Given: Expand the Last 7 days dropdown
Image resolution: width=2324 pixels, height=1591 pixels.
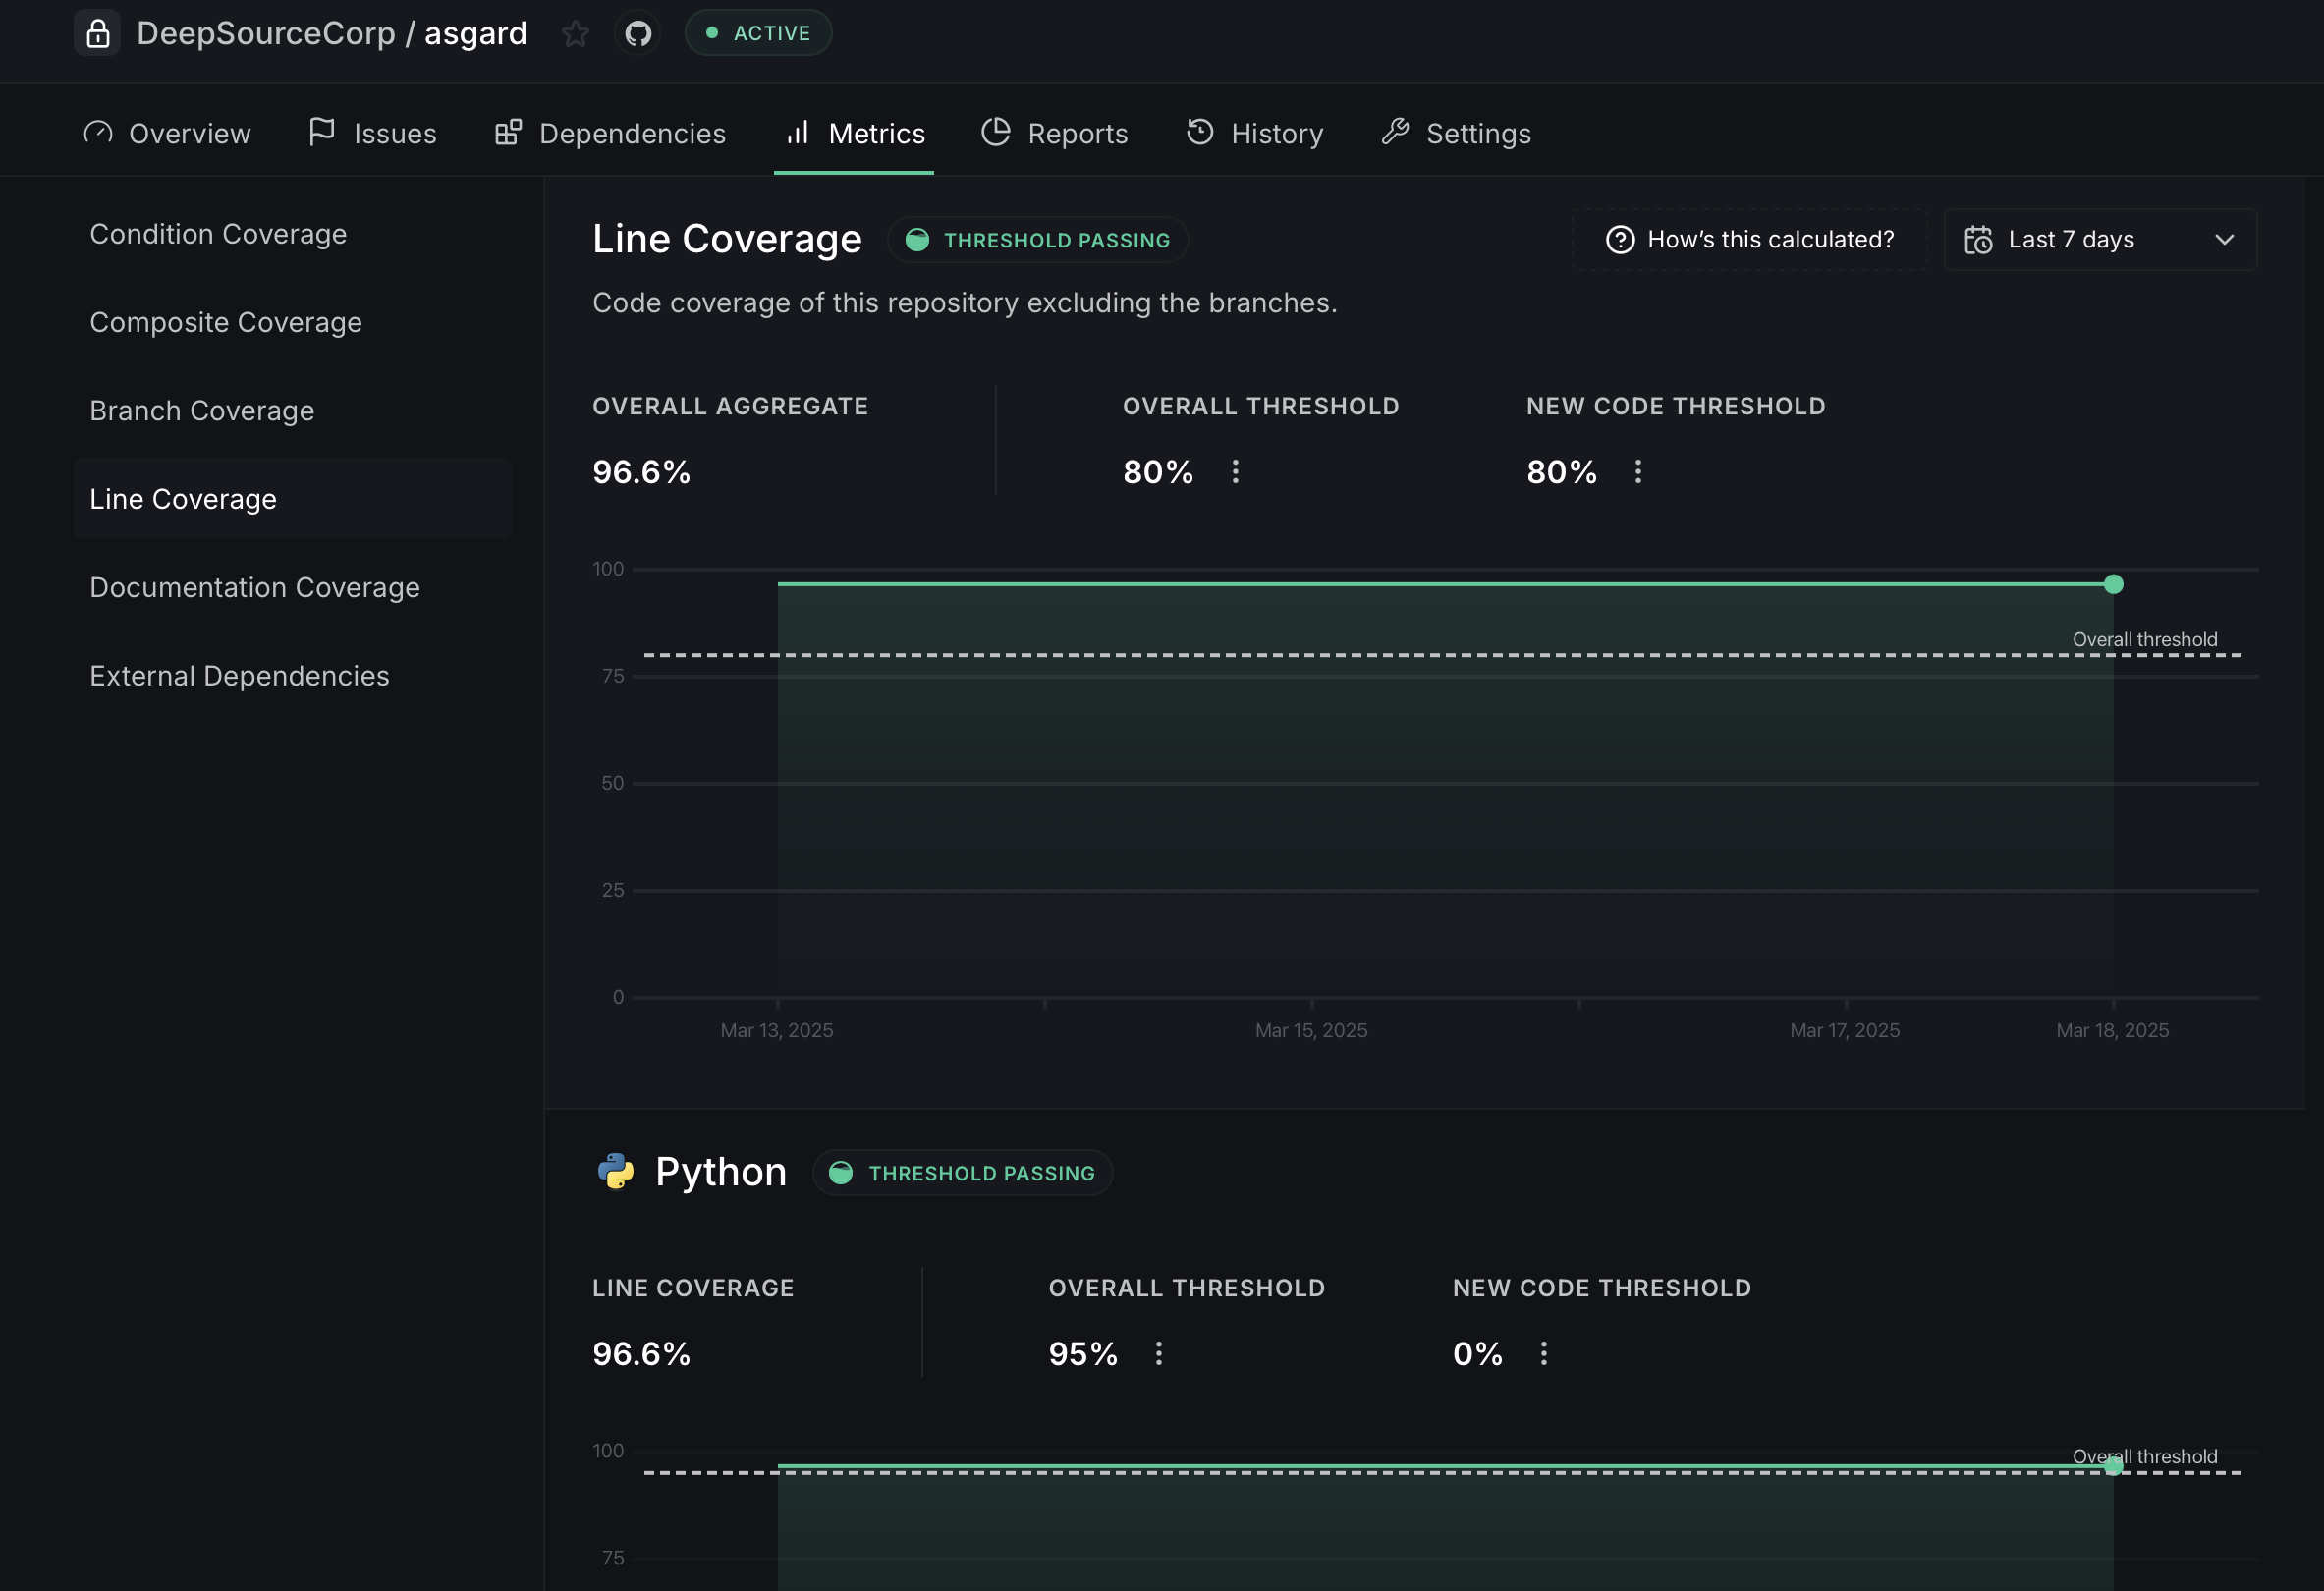Looking at the screenshot, I should [x=2224, y=240].
